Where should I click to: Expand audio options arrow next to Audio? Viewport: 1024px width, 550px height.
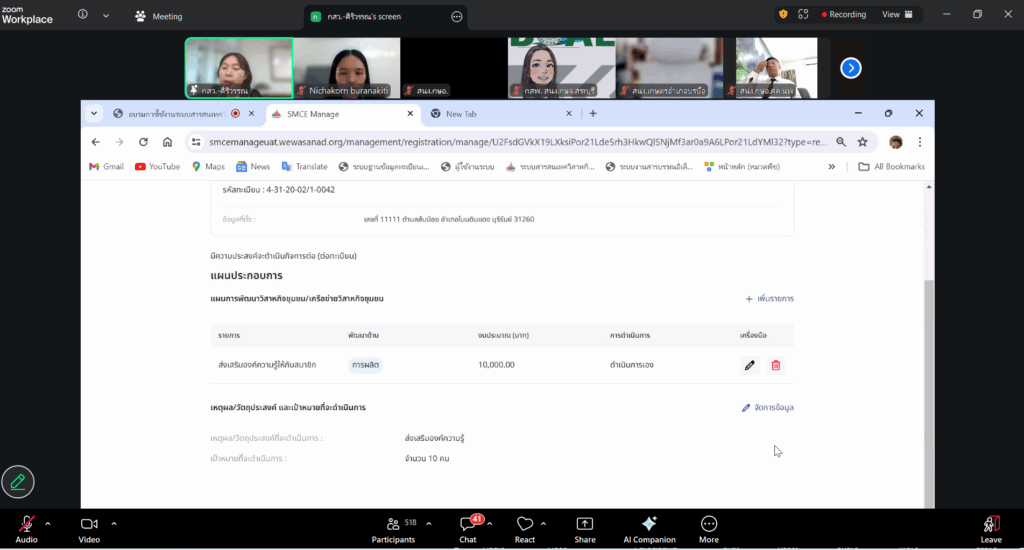[x=49, y=523]
